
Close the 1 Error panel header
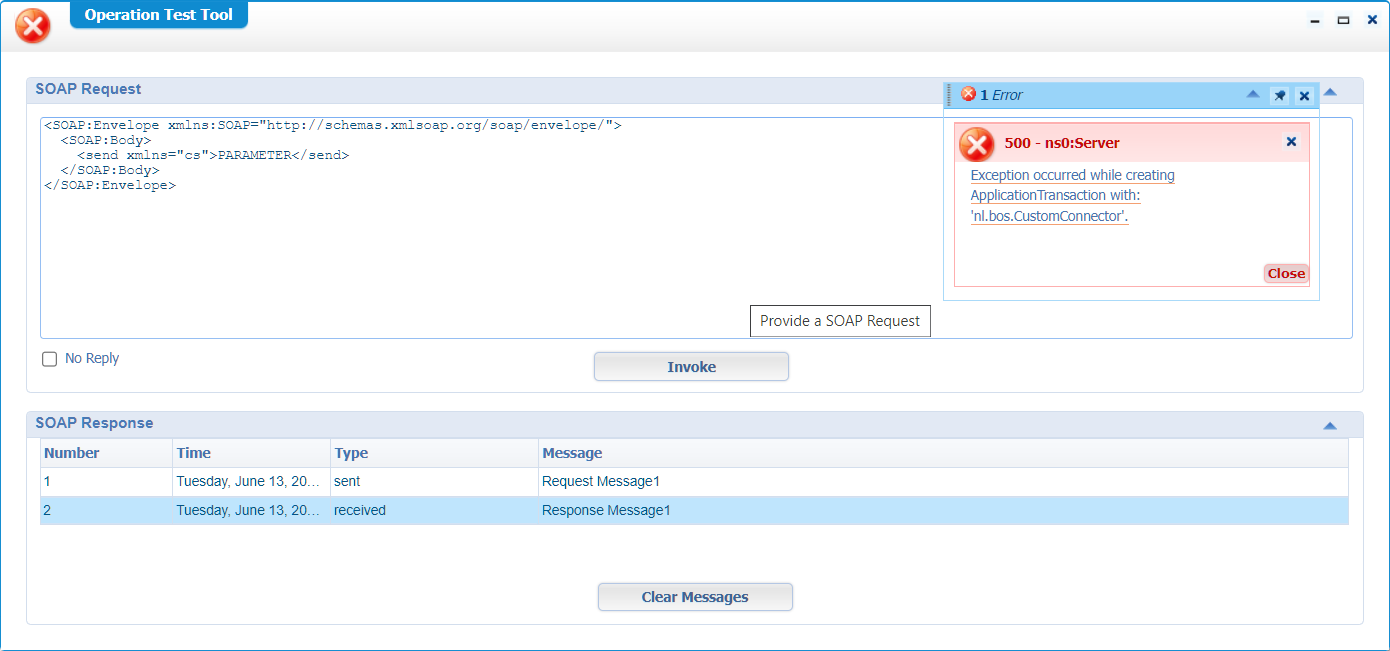[1304, 96]
